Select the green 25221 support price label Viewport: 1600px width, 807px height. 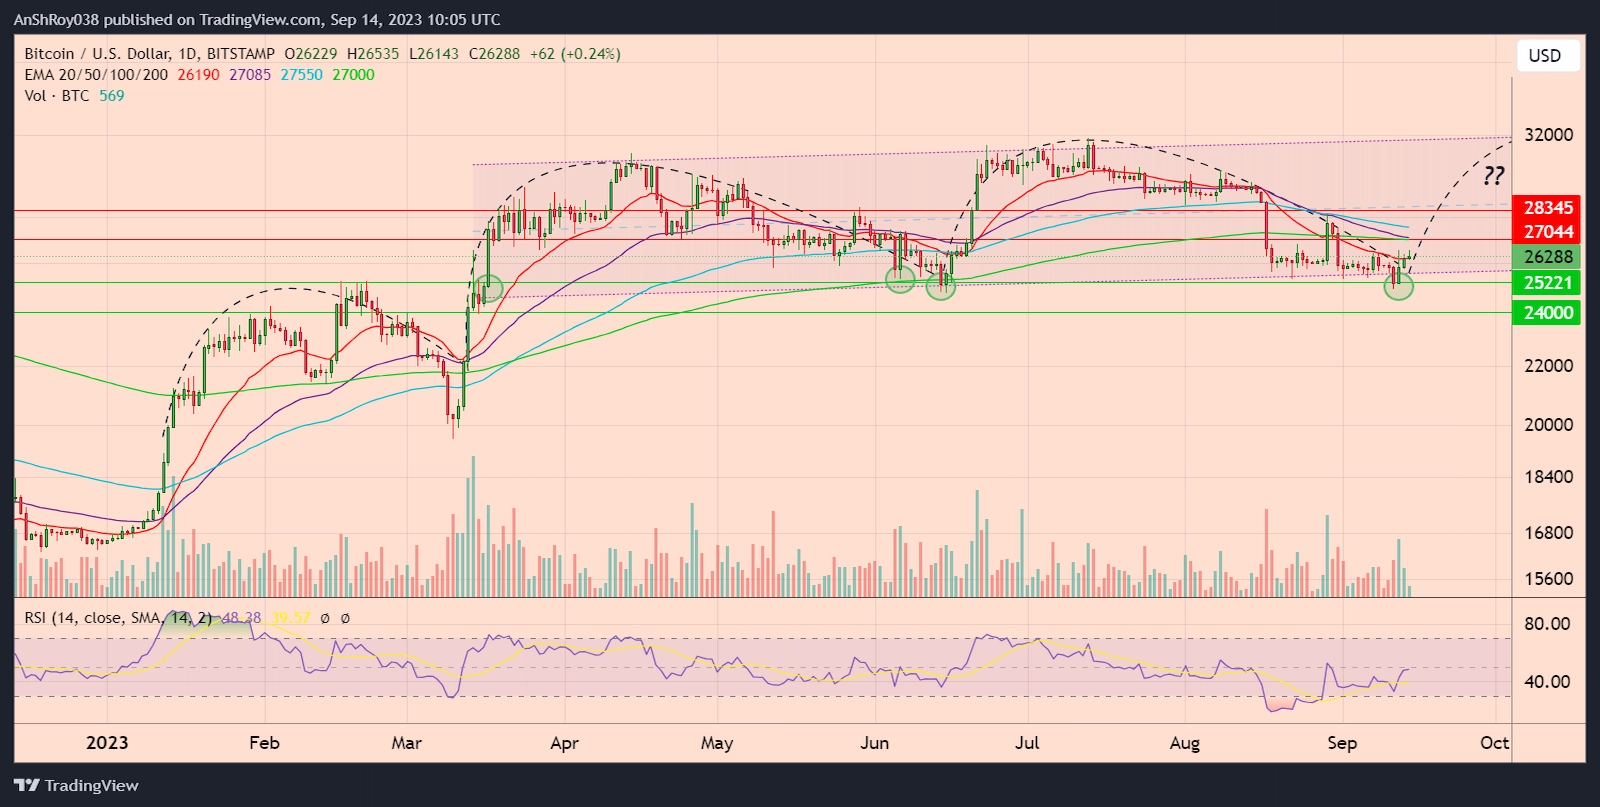point(1547,283)
